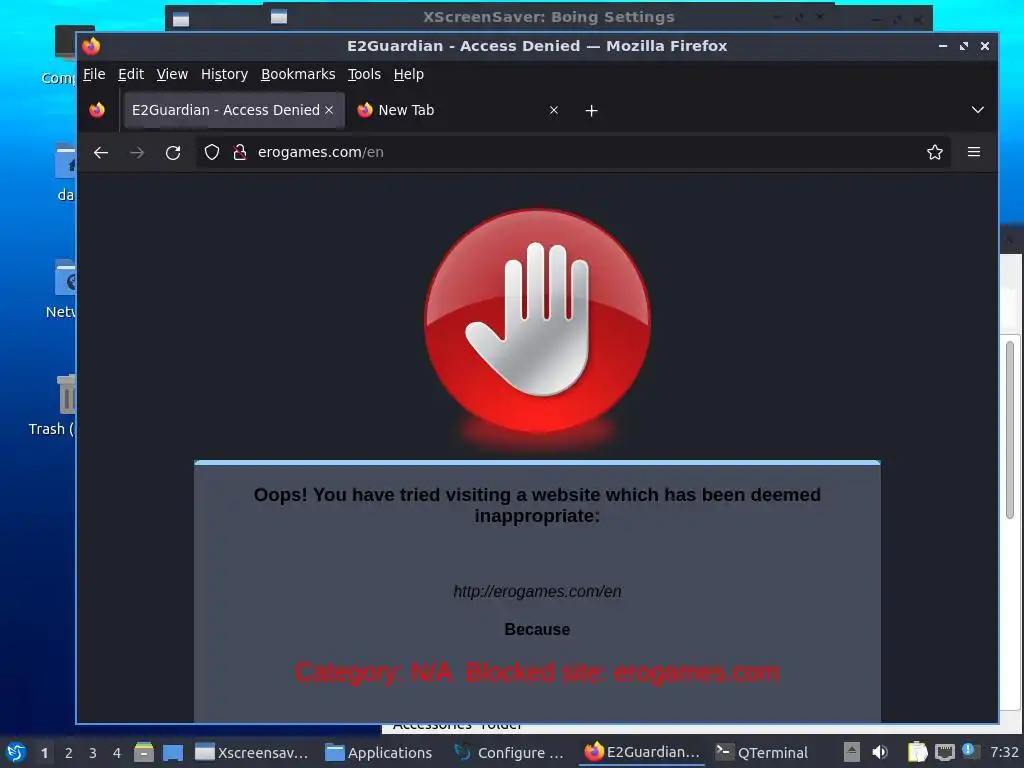The height and width of the screenshot is (768, 1024).
Task: Expand the list all tabs chevron
Action: (x=978, y=110)
